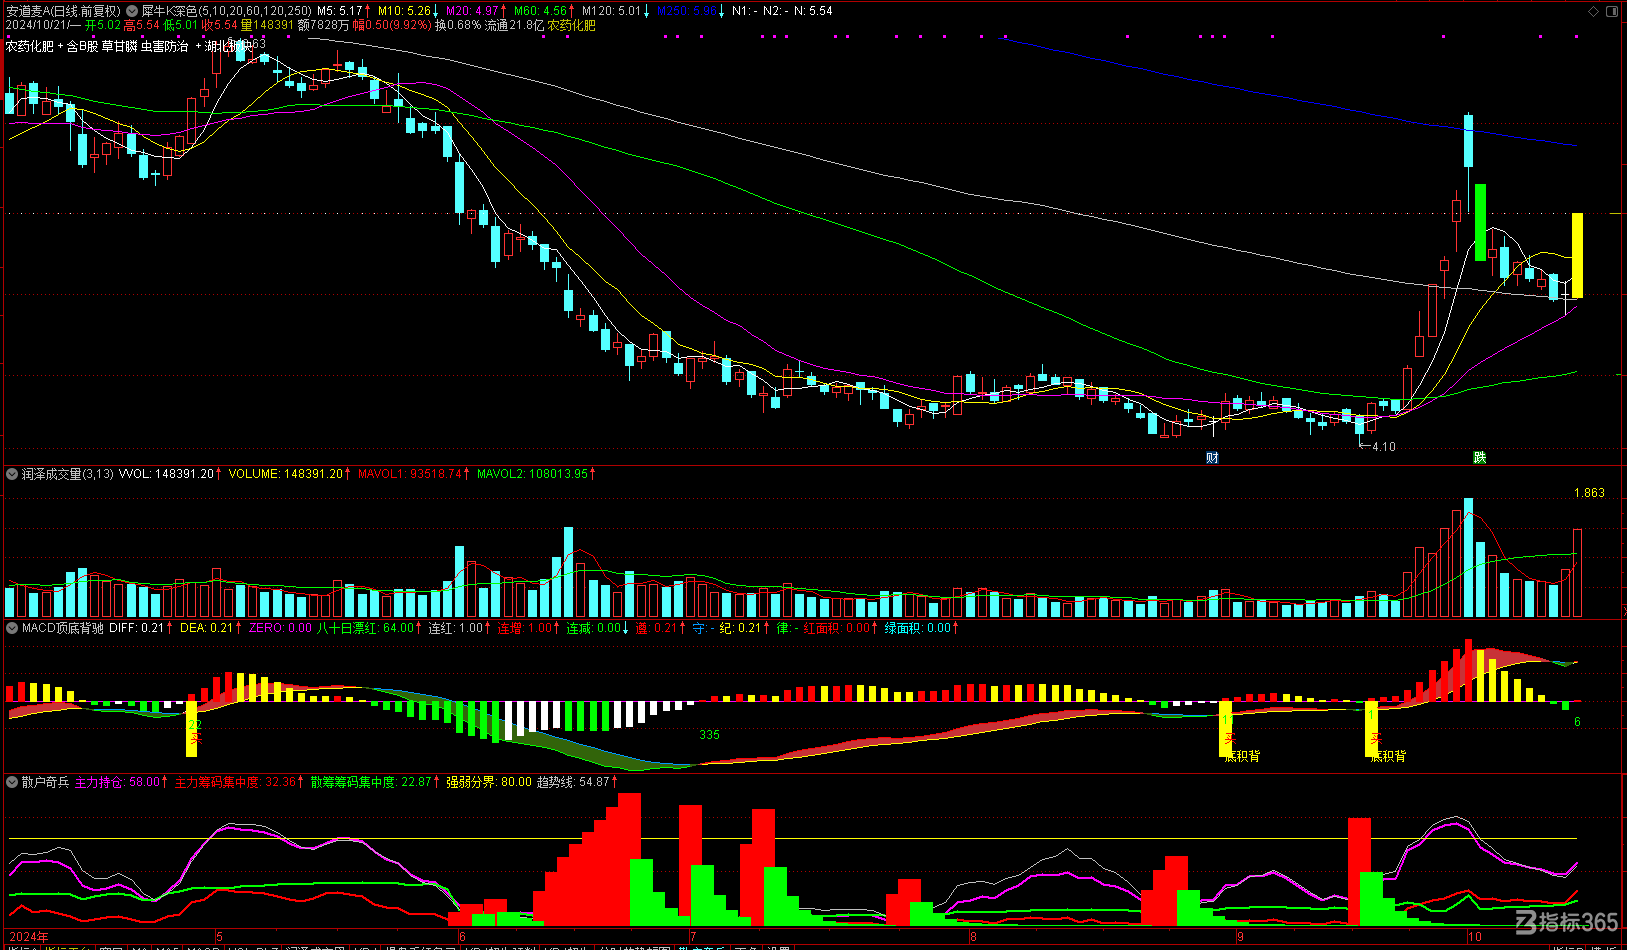
Task: Select the tall green candle near October
Action: [1480, 222]
